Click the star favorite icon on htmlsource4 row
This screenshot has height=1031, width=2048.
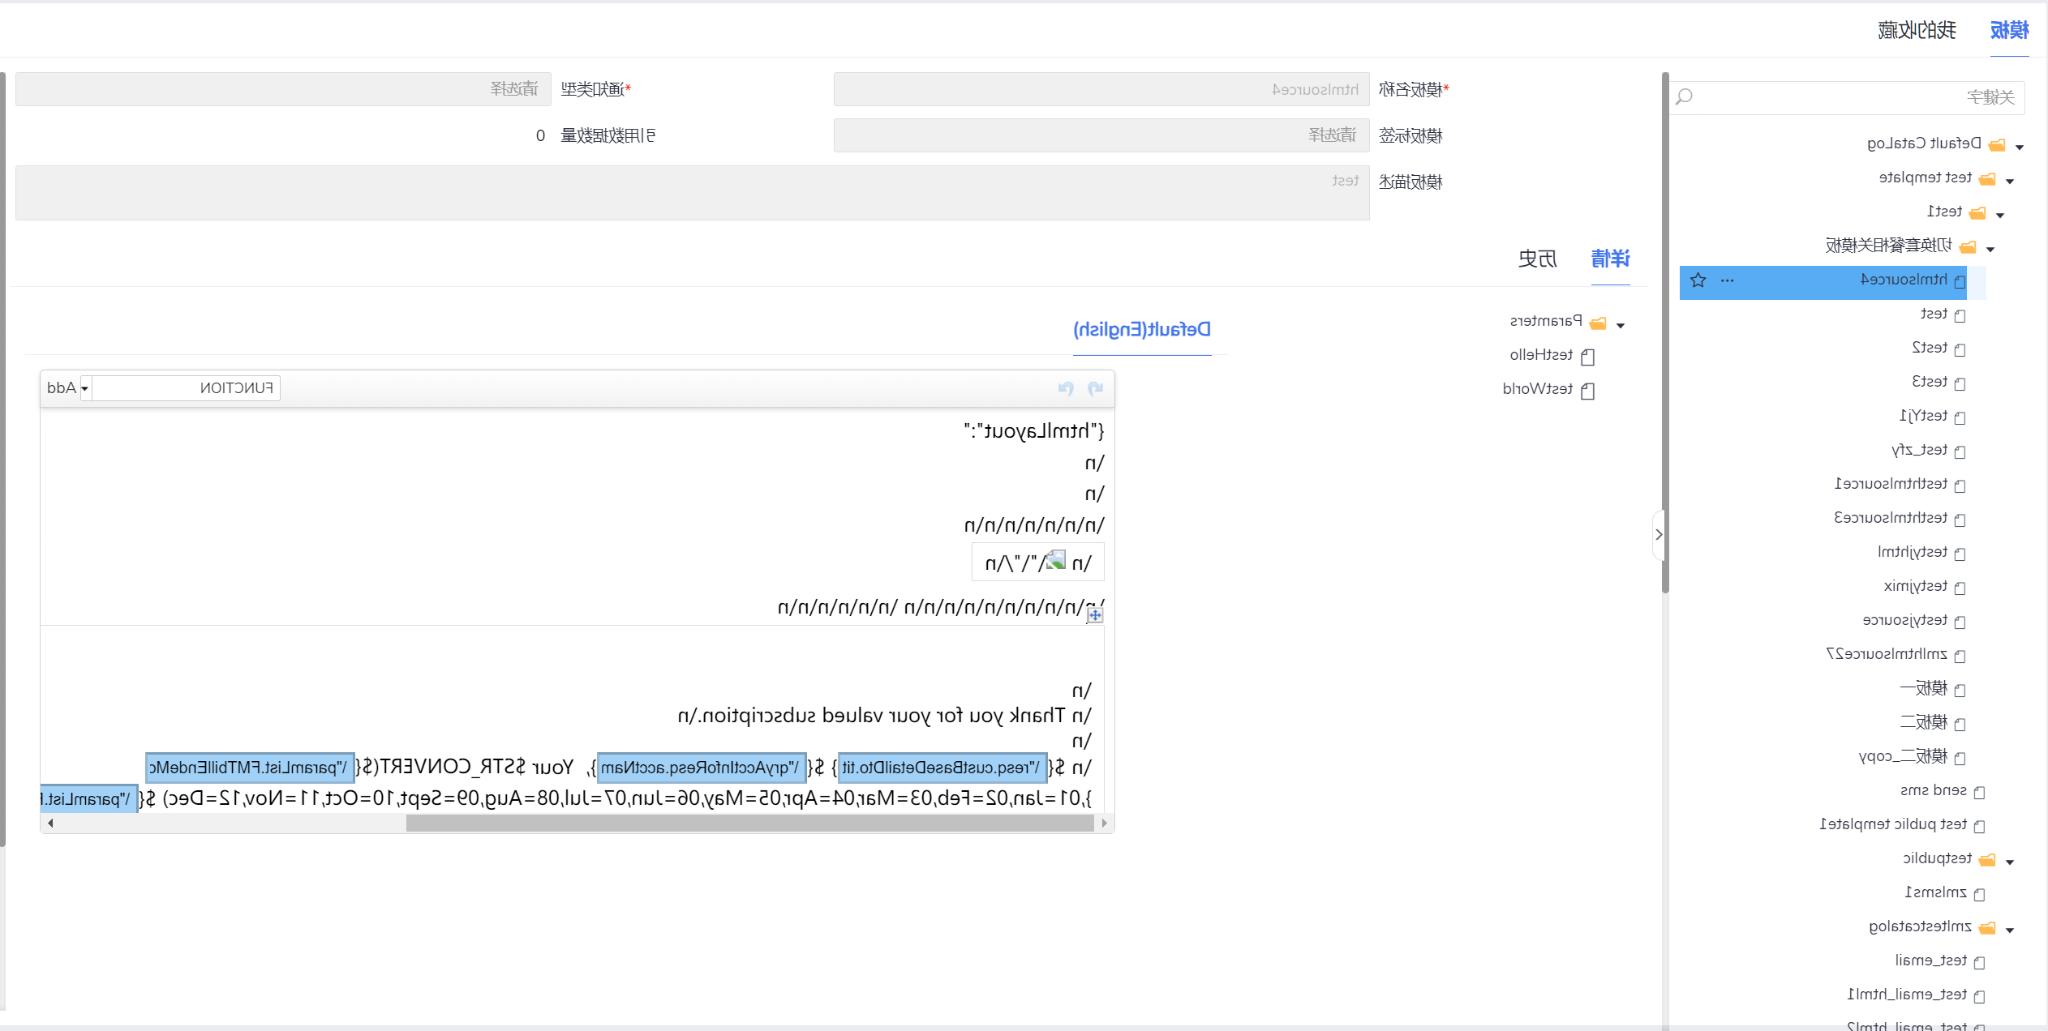coord(1698,281)
